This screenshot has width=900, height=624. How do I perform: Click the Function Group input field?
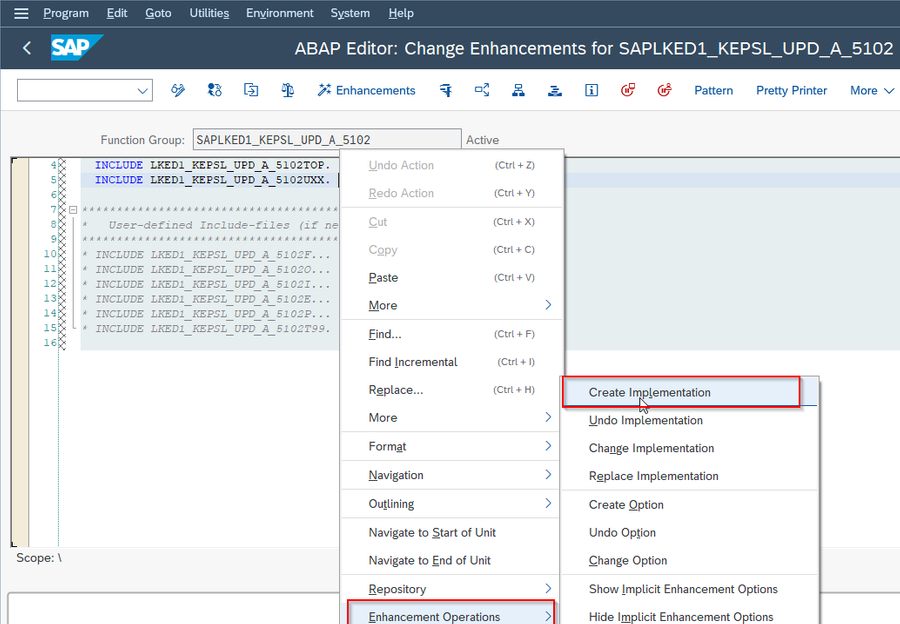coord(325,138)
